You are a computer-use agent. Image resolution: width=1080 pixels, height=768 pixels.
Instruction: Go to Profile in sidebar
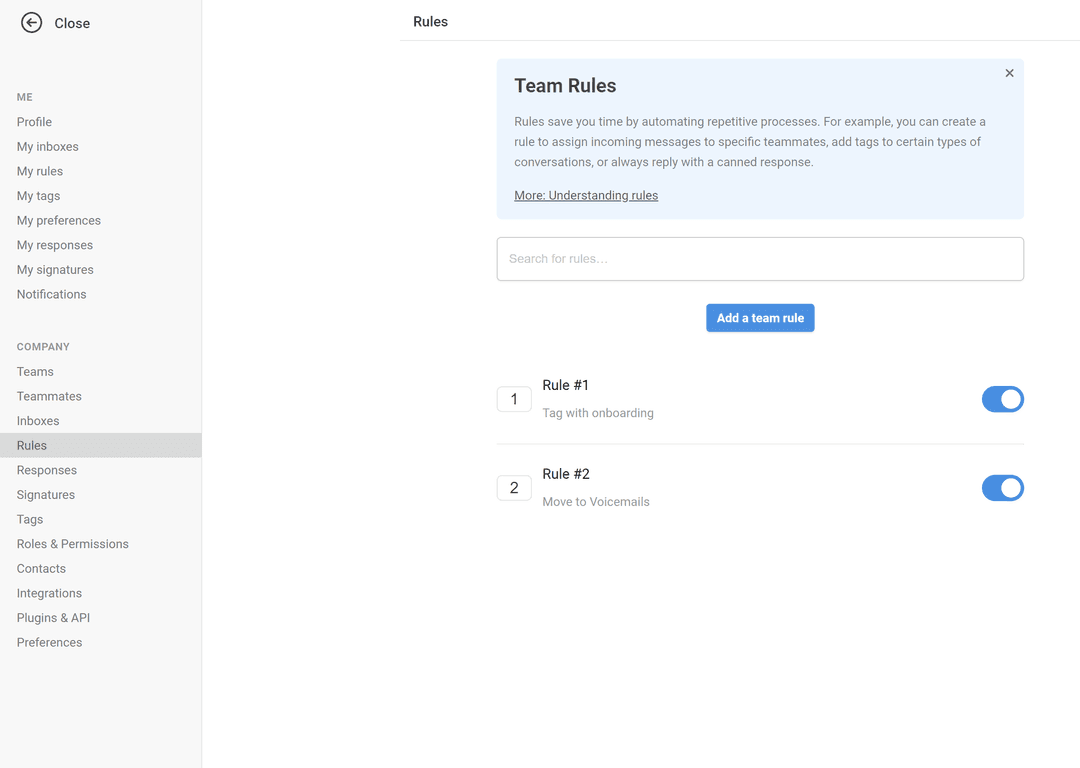[x=34, y=122]
